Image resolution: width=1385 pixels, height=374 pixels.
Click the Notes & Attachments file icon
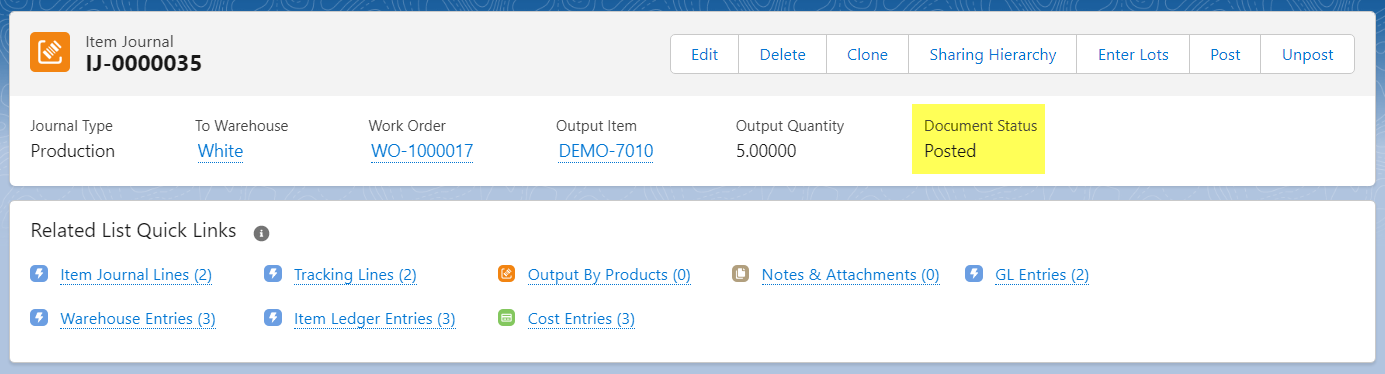tap(741, 274)
